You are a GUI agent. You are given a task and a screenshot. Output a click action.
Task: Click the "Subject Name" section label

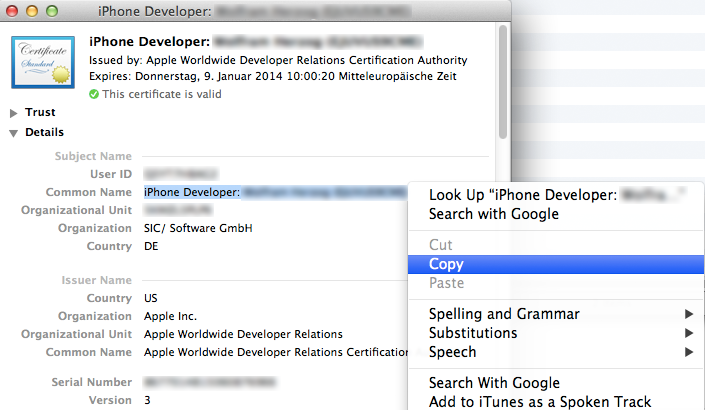coord(93,156)
